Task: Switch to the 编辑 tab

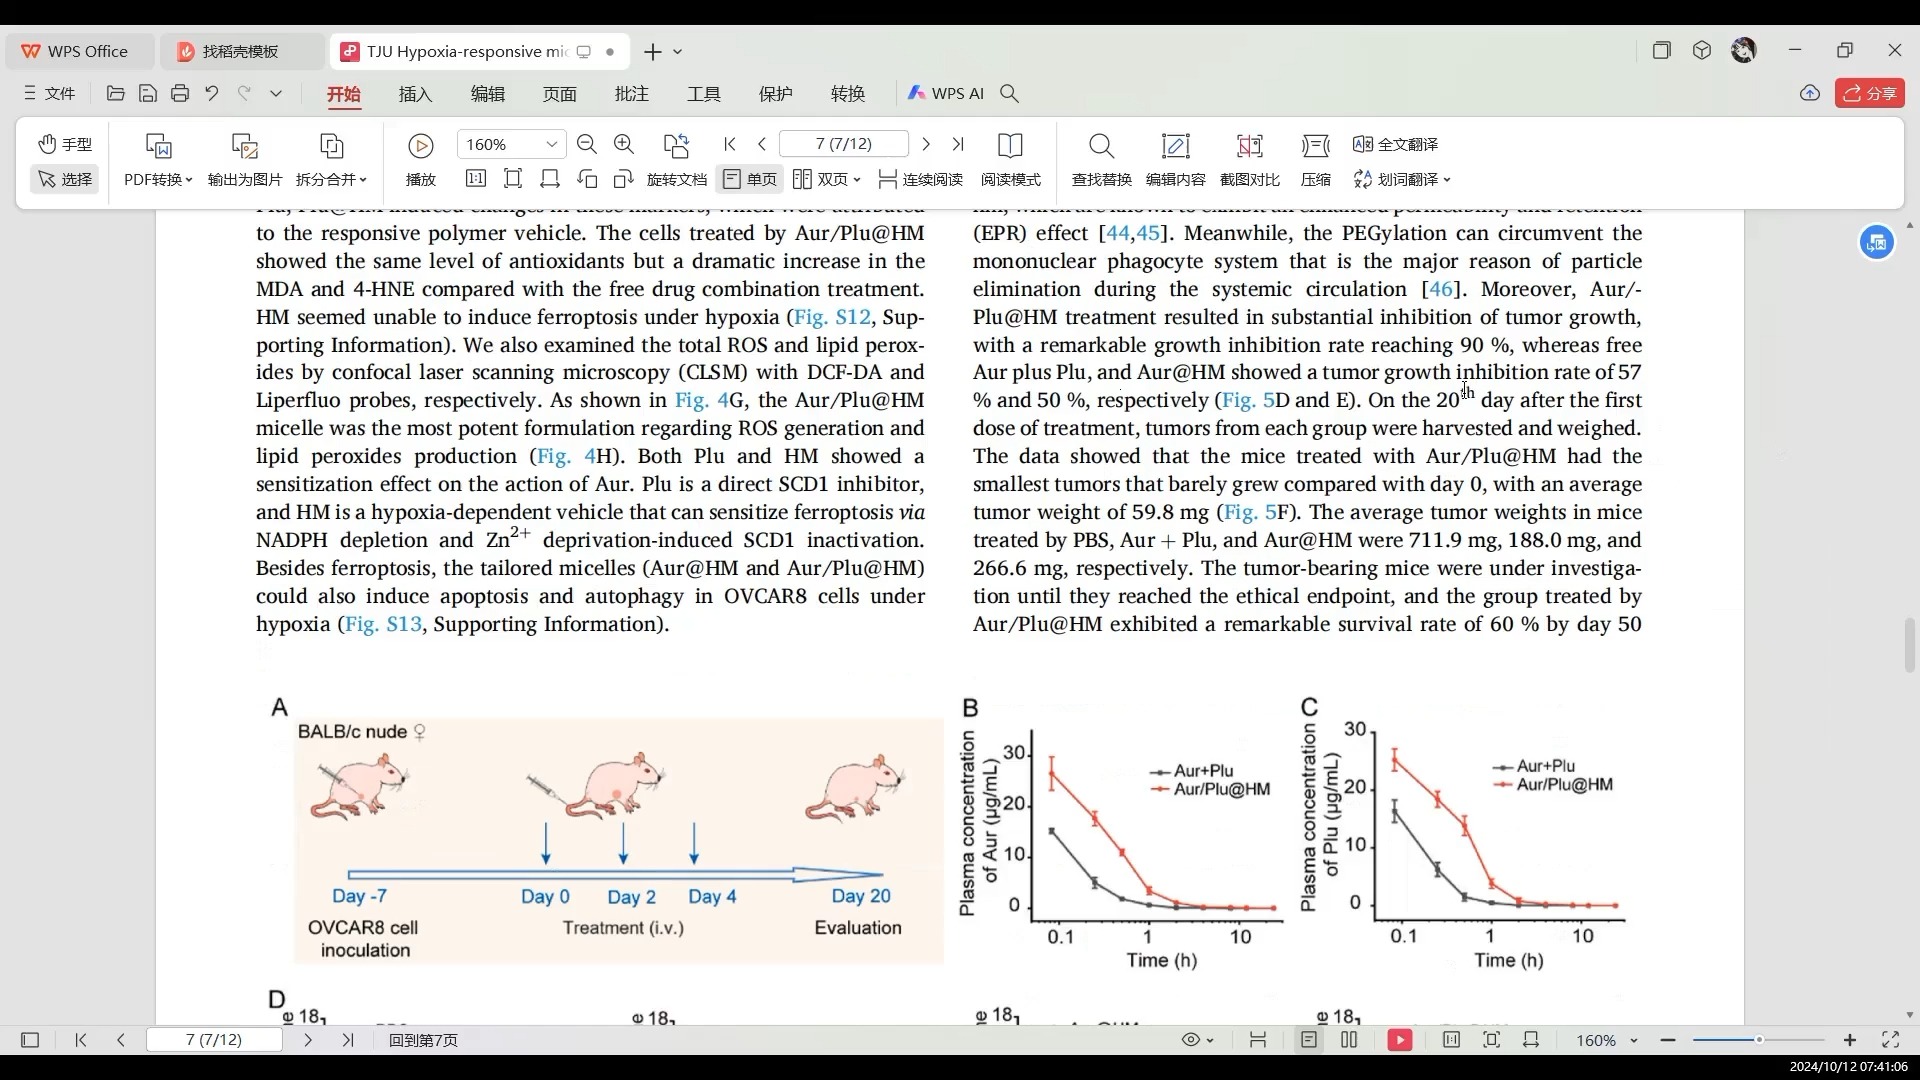Action: [487, 93]
